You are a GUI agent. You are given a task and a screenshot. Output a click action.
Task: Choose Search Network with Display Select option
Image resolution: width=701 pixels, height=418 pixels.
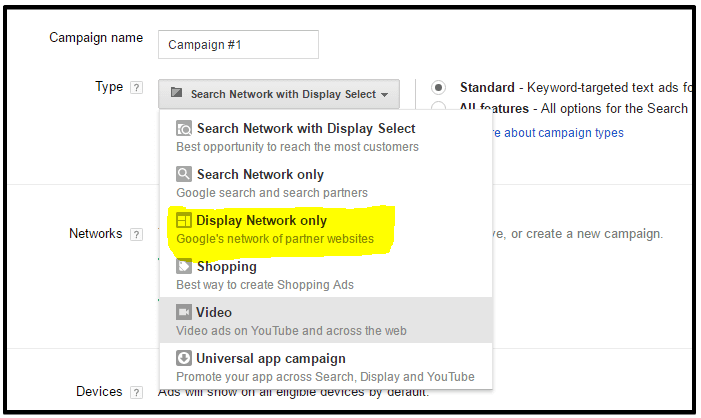pyautogui.click(x=326, y=137)
